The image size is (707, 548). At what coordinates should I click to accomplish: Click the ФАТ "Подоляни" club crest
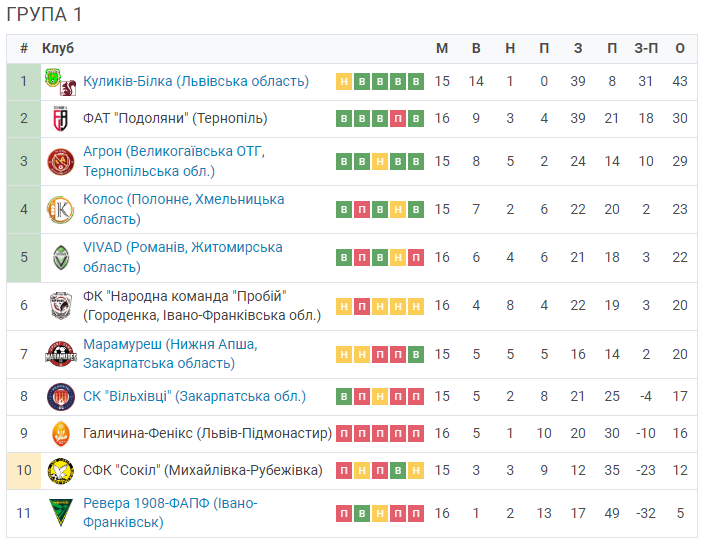[60, 119]
